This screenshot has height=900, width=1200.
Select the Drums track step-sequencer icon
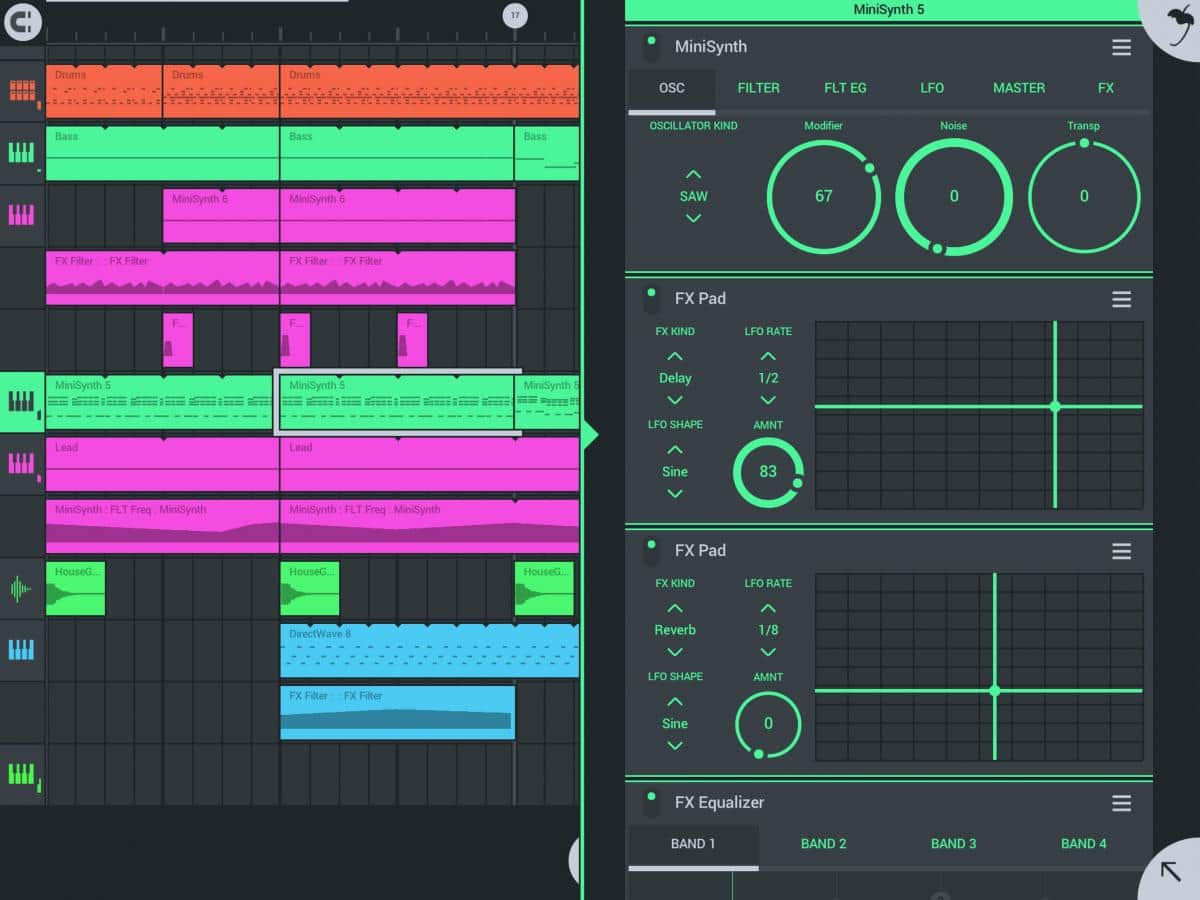(22, 91)
